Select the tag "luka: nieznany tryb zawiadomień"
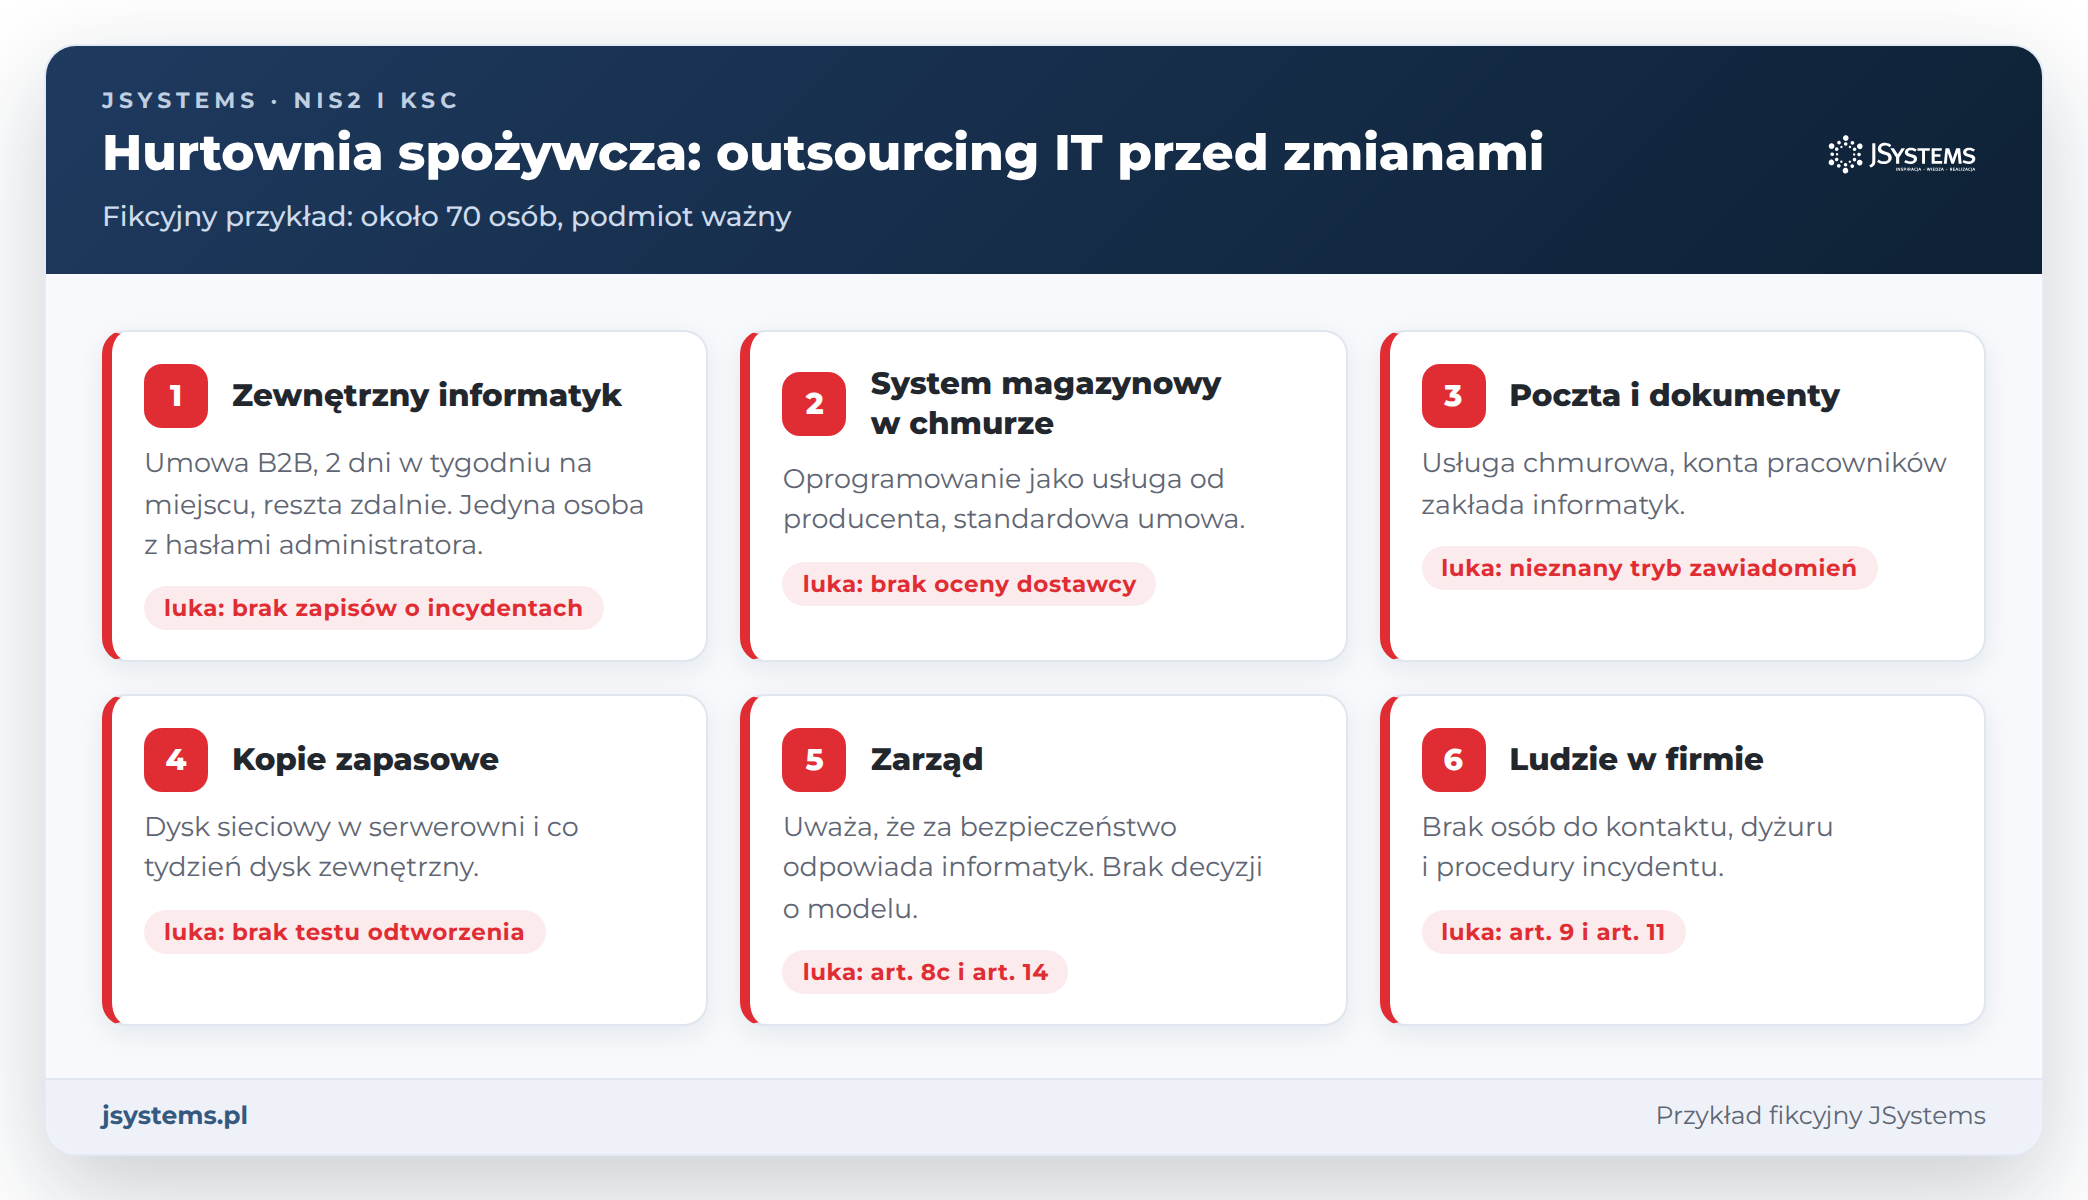The width and height of the screenshot is (2088, 1200). pos(1649,568)
